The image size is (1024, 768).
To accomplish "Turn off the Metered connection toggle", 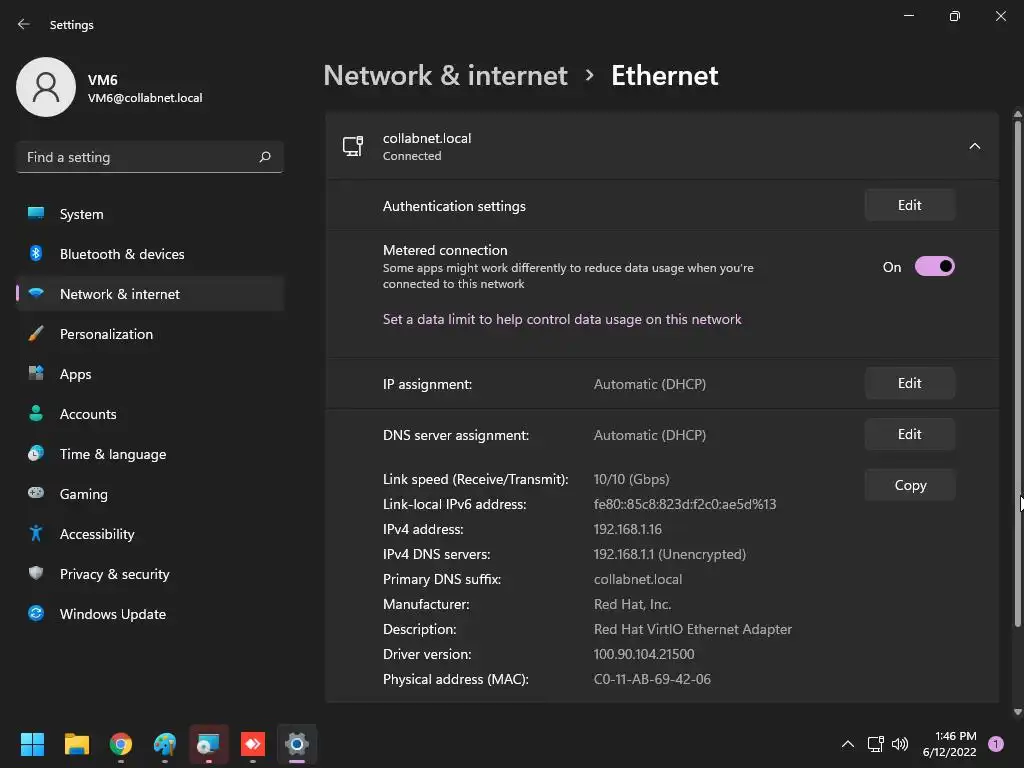I will [934, 267].
